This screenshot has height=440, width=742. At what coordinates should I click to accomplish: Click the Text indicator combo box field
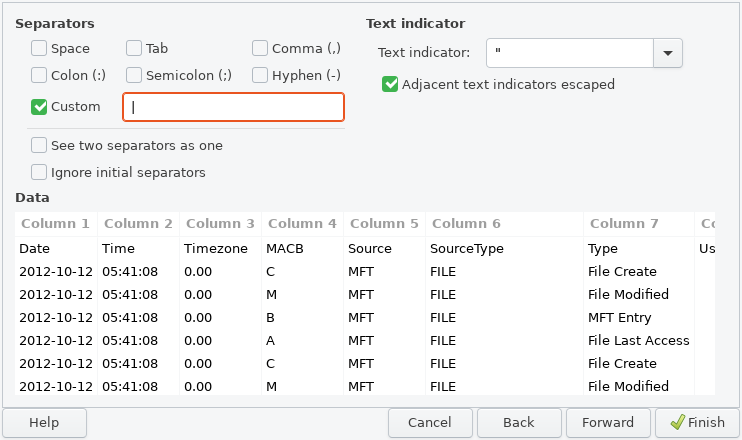569,53
